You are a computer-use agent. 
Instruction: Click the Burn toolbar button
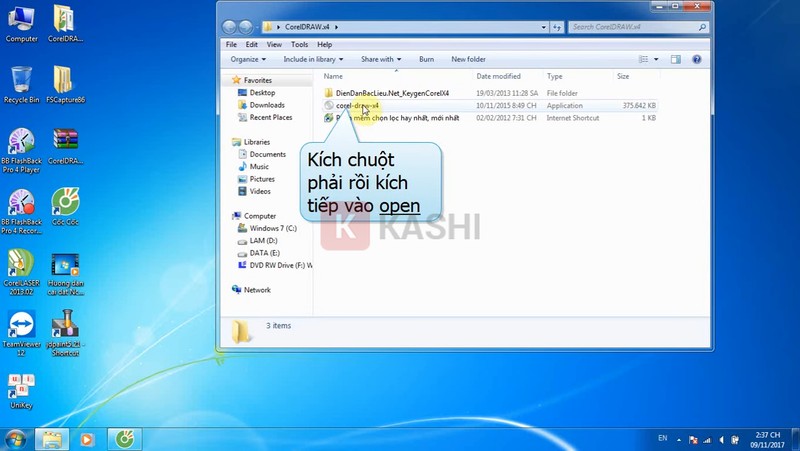coord(427,59)
